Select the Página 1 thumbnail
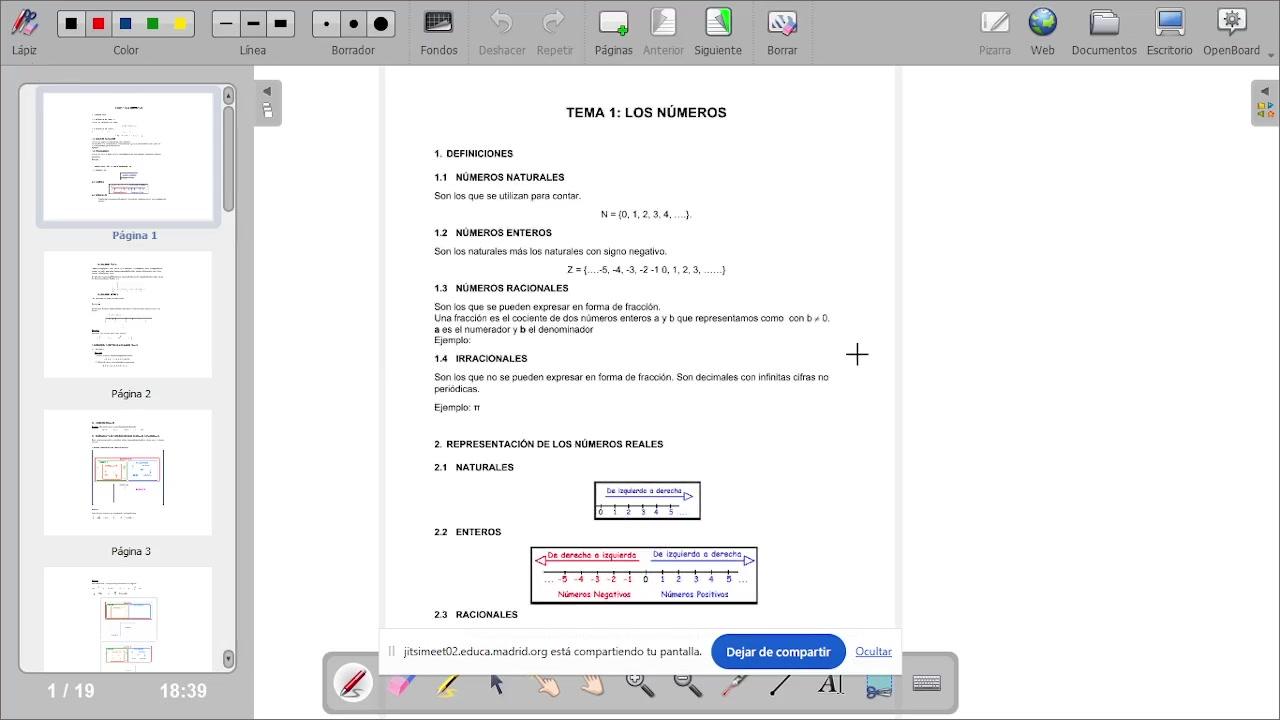This screenshot has height=720, width=1280. tap(128, 156)
